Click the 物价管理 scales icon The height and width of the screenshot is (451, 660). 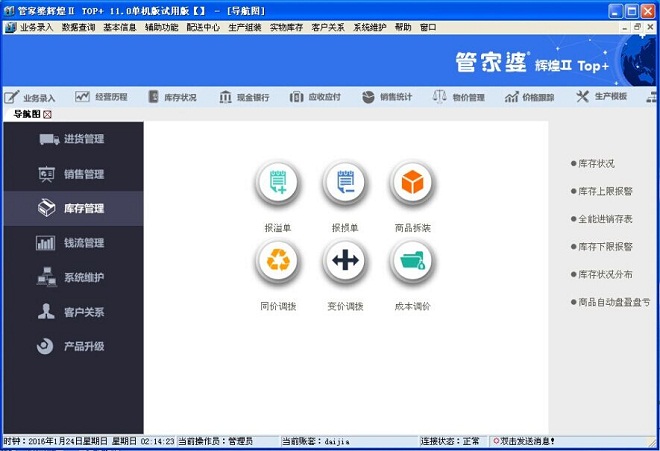(x=439, y=97)
